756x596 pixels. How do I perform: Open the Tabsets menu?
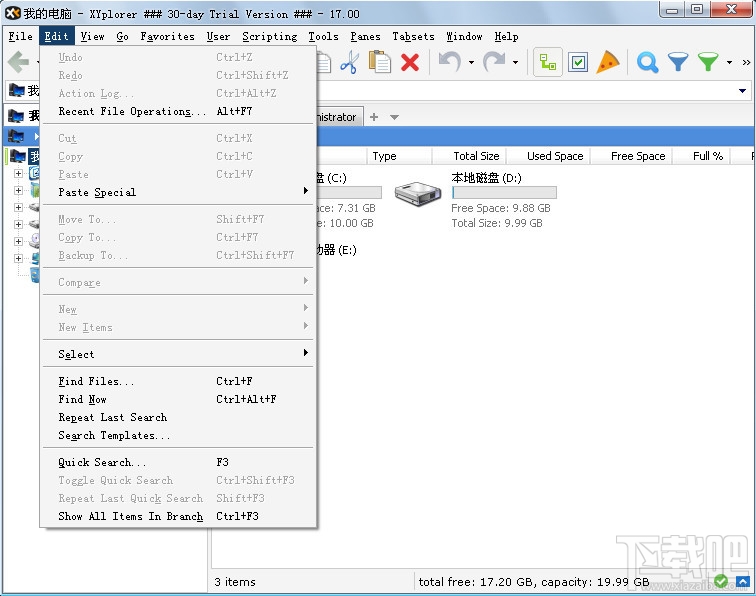(x=413, y=36)
